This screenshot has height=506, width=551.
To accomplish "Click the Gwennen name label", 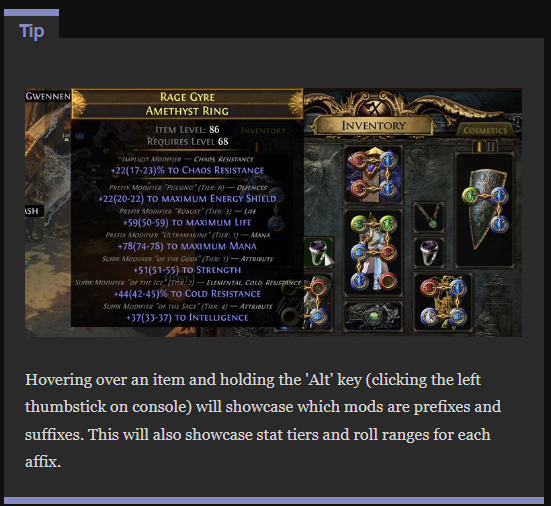I will pyautogui.click(x=48, y=96).
